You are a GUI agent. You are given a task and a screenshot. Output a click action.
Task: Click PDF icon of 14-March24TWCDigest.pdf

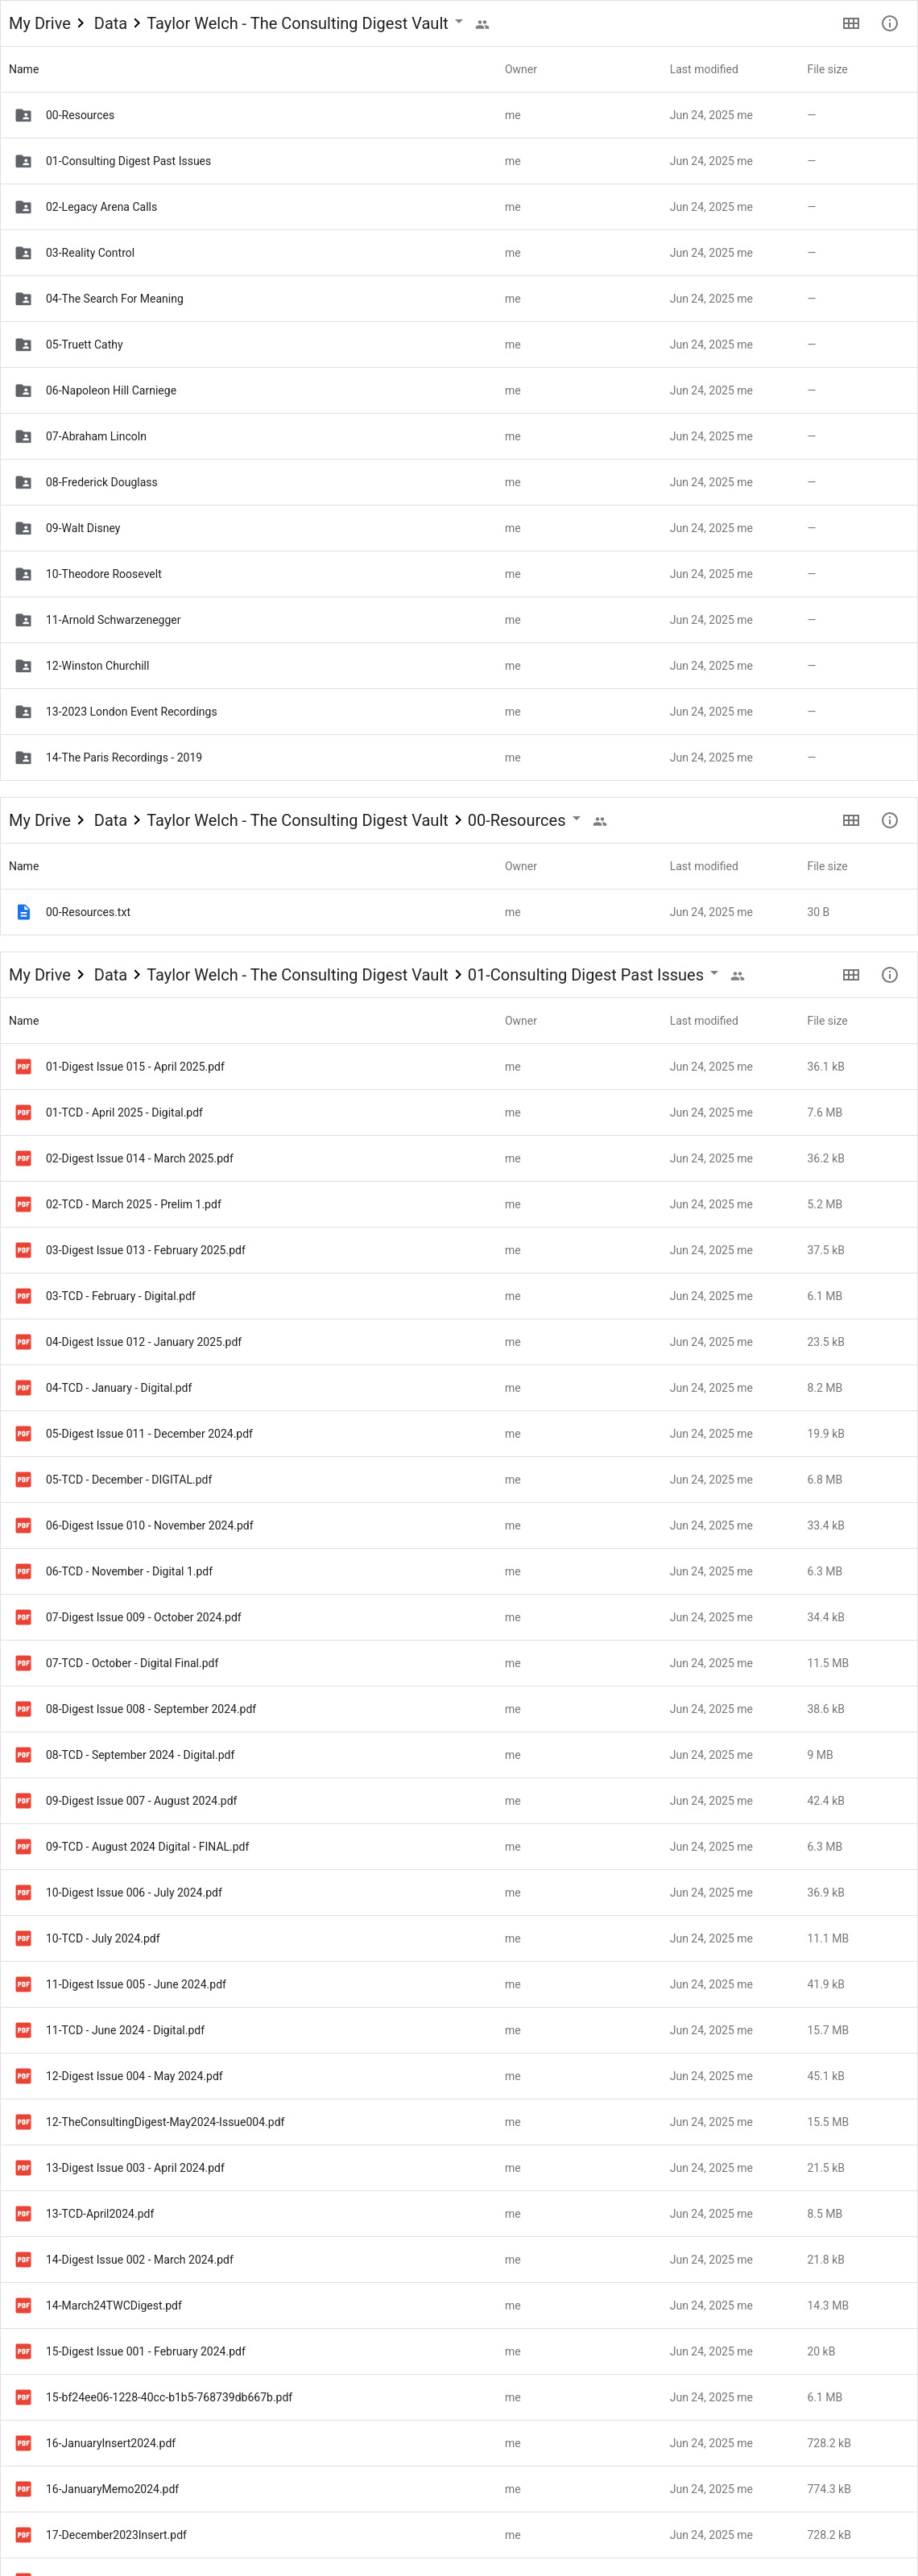click(23, 2305)
